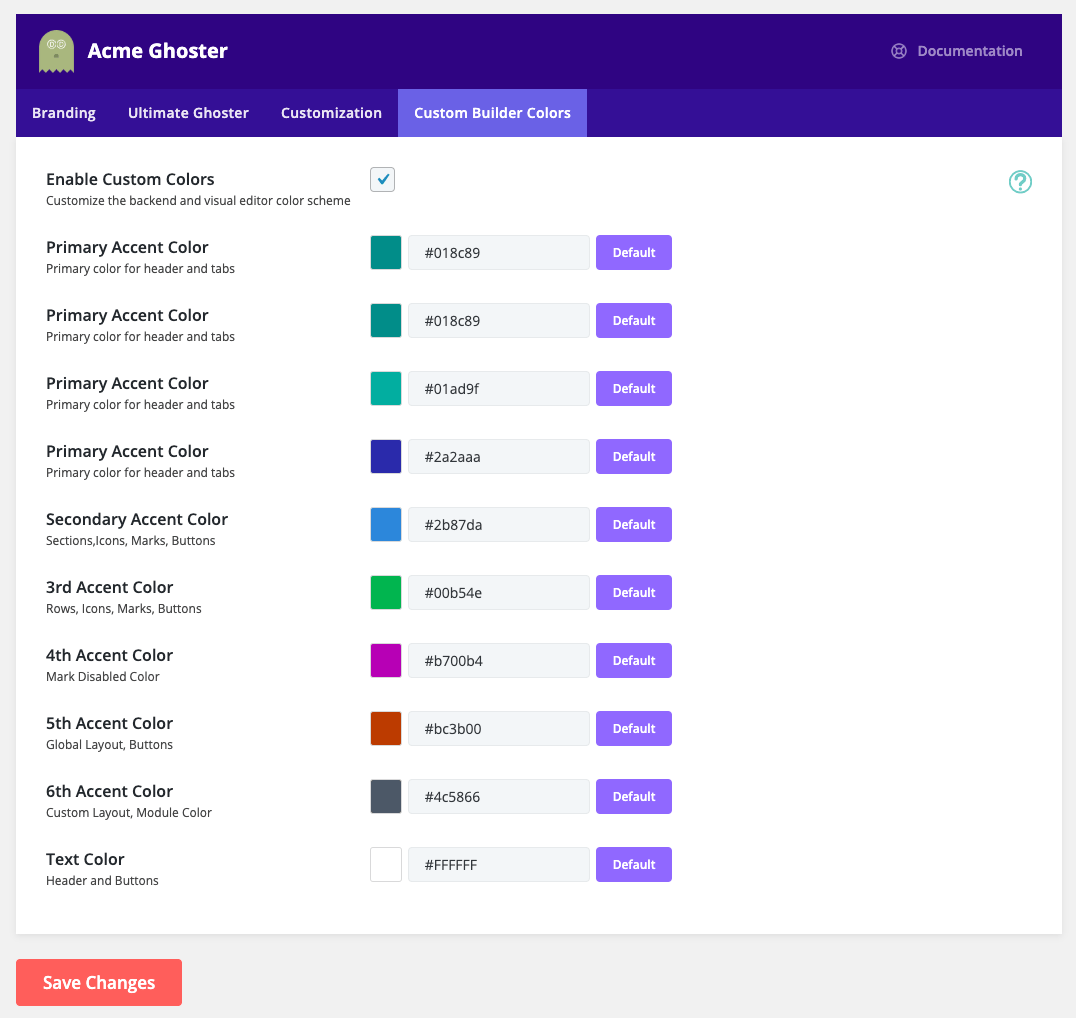Focus the #bc3b00 hex input field
This screenshot has height=1018, width=1076.
pos(499,728)
